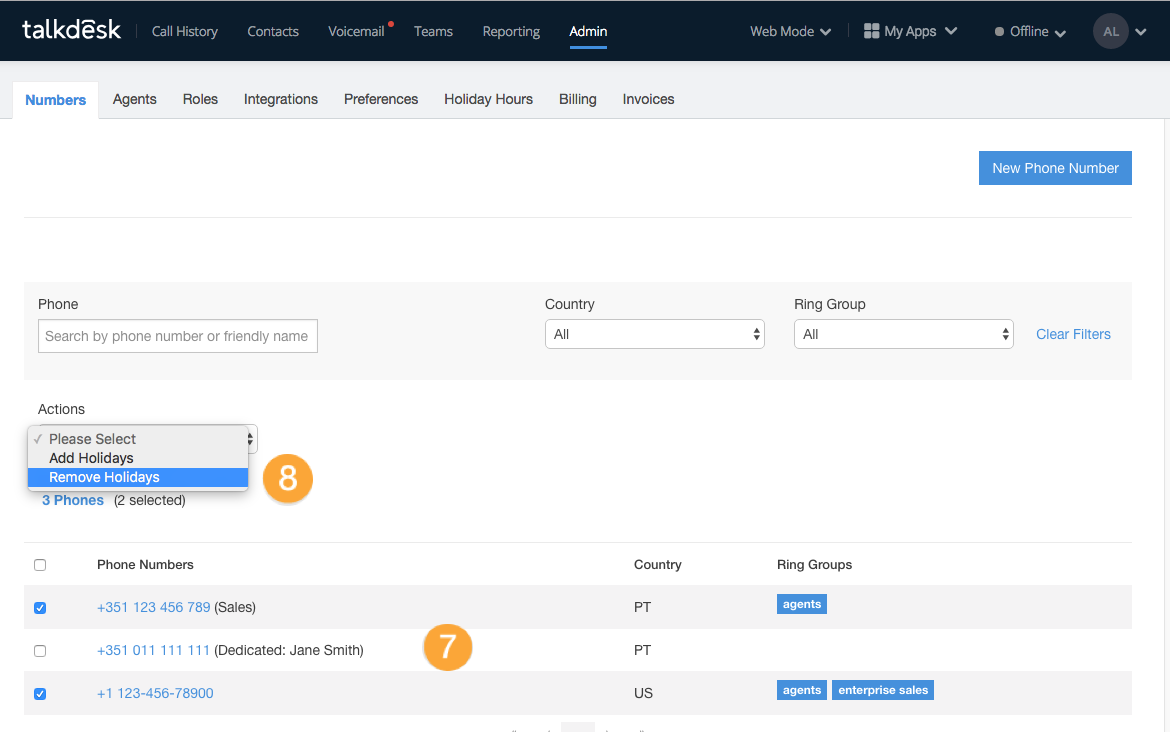Expand the user avatar chevron

[1141, 32]
